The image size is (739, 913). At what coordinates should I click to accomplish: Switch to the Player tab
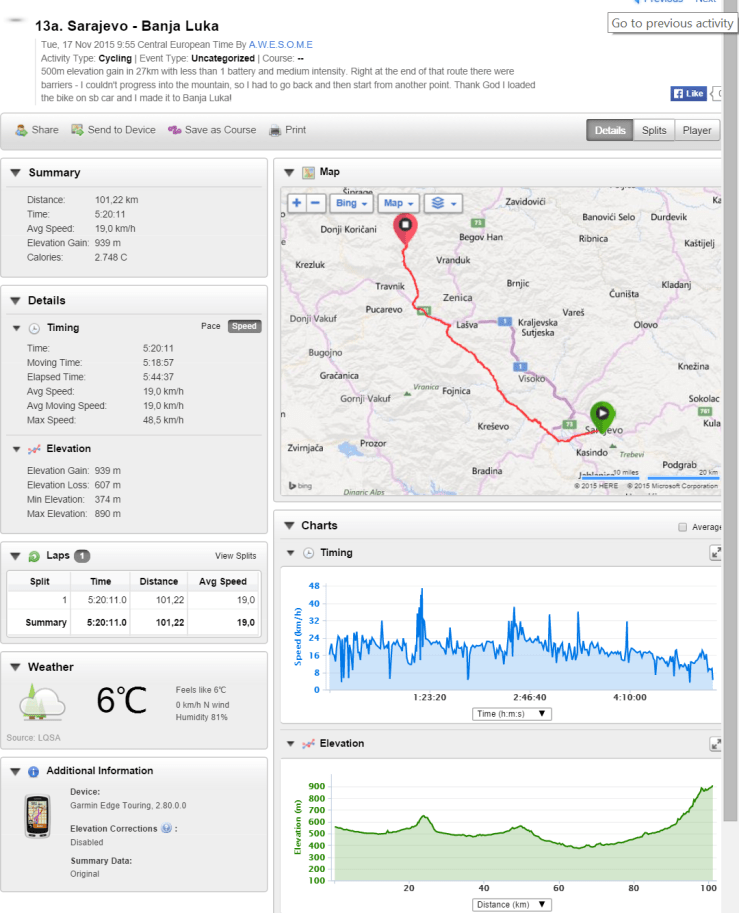coord(697,130)
